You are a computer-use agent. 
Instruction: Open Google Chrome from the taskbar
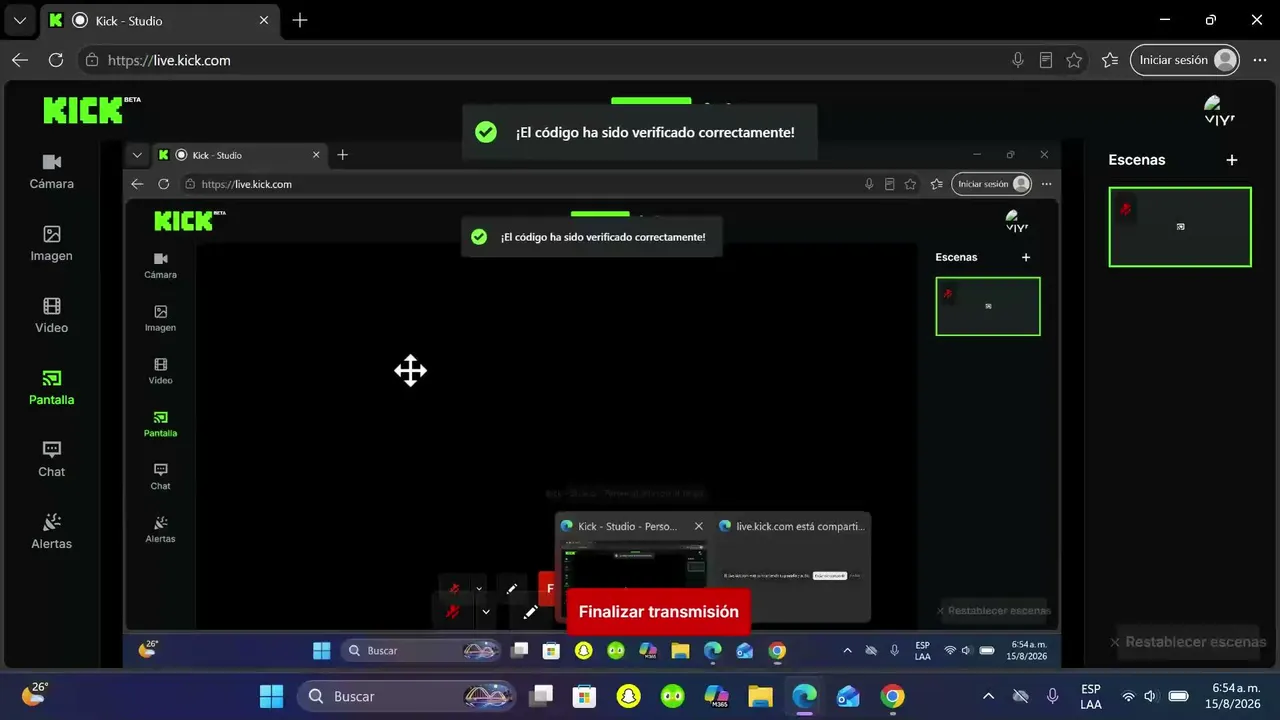[x=892, y=696]
